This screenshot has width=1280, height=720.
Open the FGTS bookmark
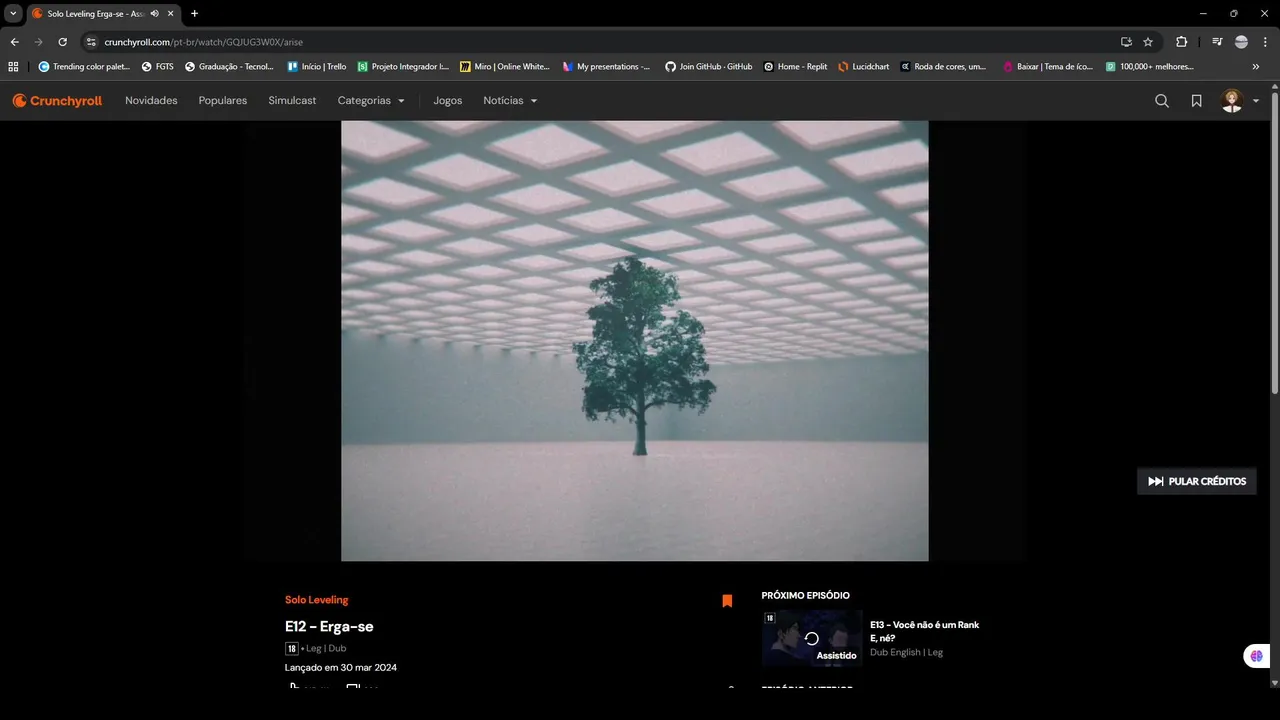[x=158, y=66]
